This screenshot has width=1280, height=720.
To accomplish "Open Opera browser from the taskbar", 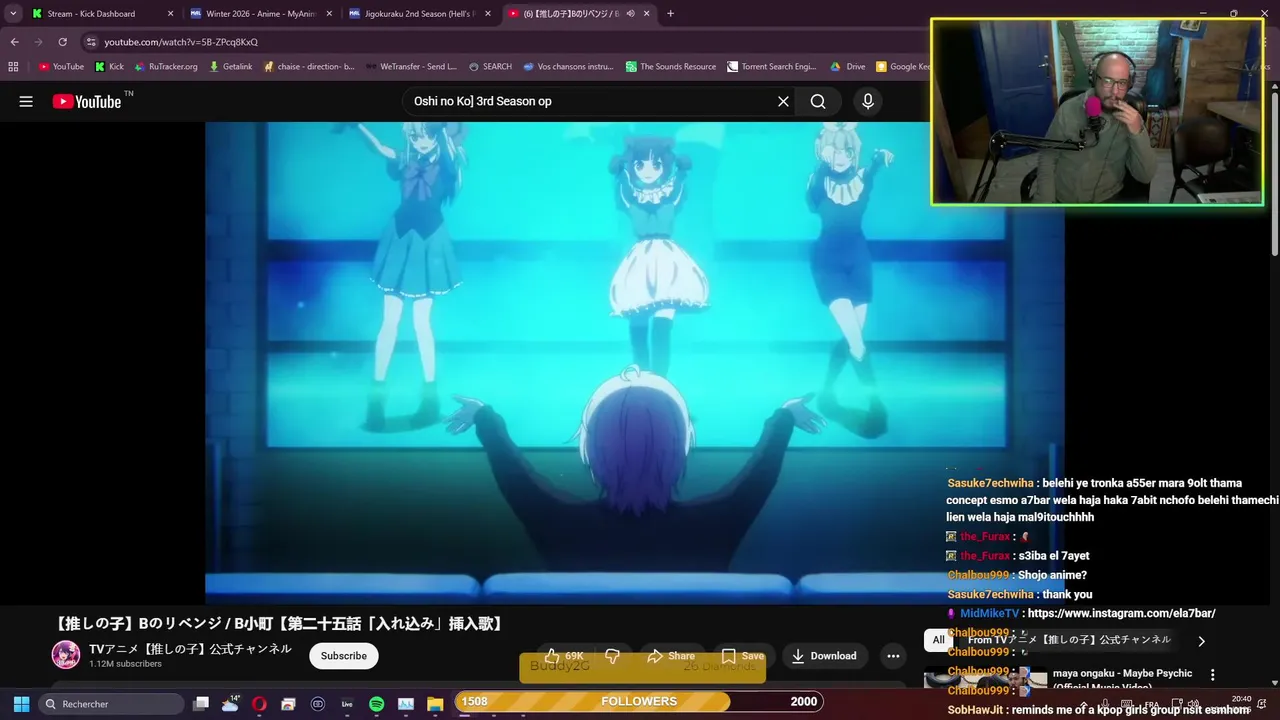I will click(x=260, y=704).
